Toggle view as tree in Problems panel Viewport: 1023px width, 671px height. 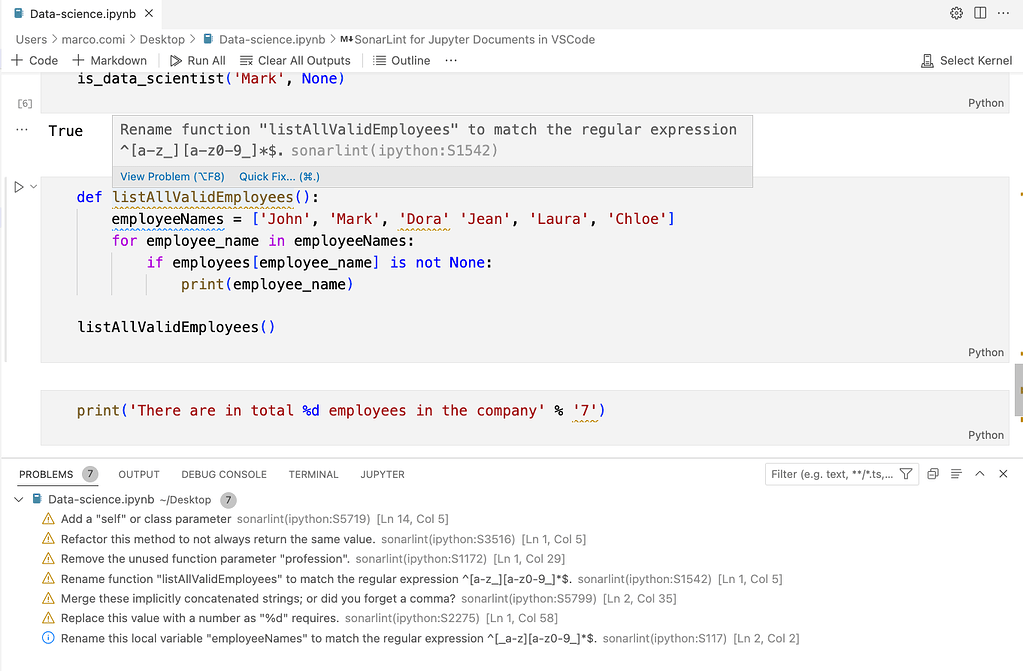pyautogui.click(x=956, y=474)
